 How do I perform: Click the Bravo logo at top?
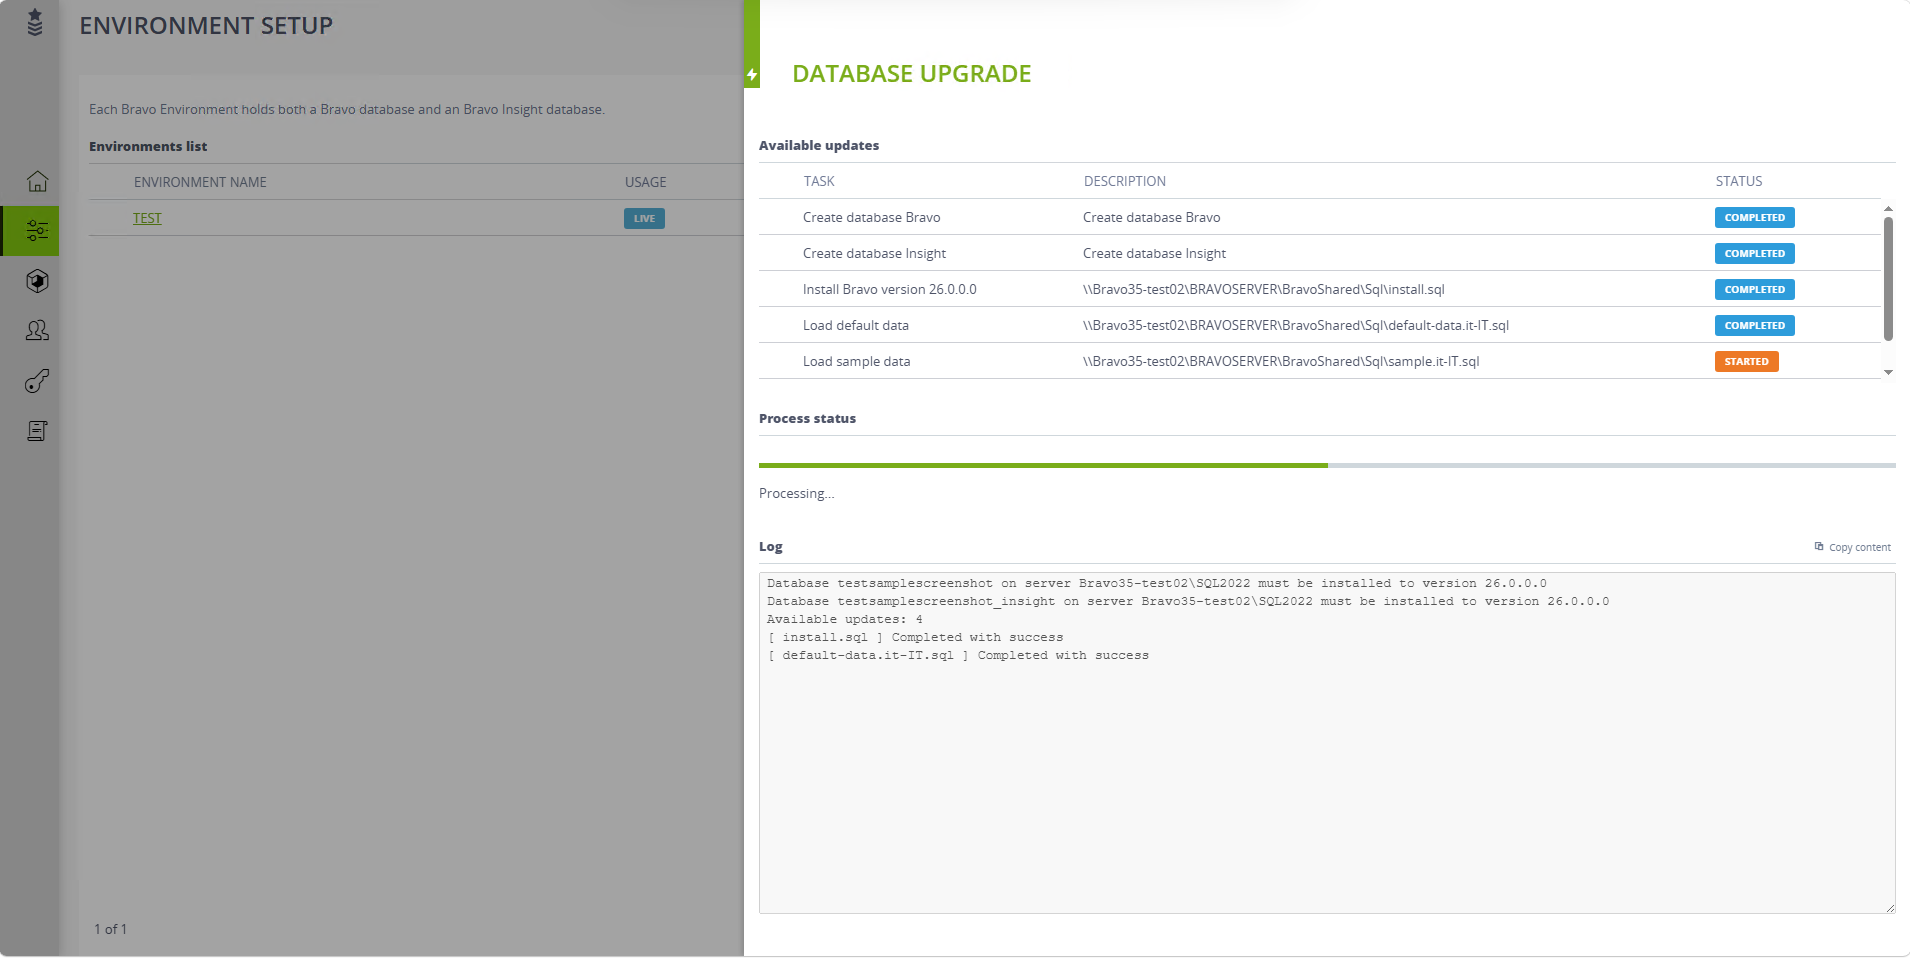[x=35, y=22]
